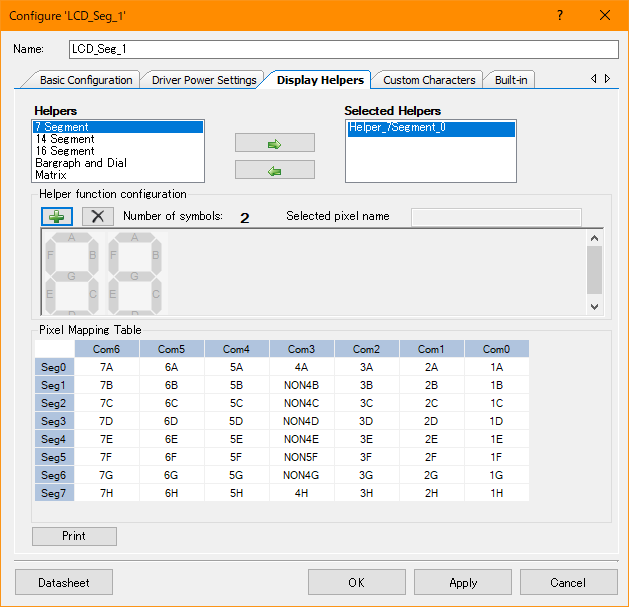Screen dimensions: 629x607
Task: Click the green plus add-symbol button
Action: click(x=57, y=217)
